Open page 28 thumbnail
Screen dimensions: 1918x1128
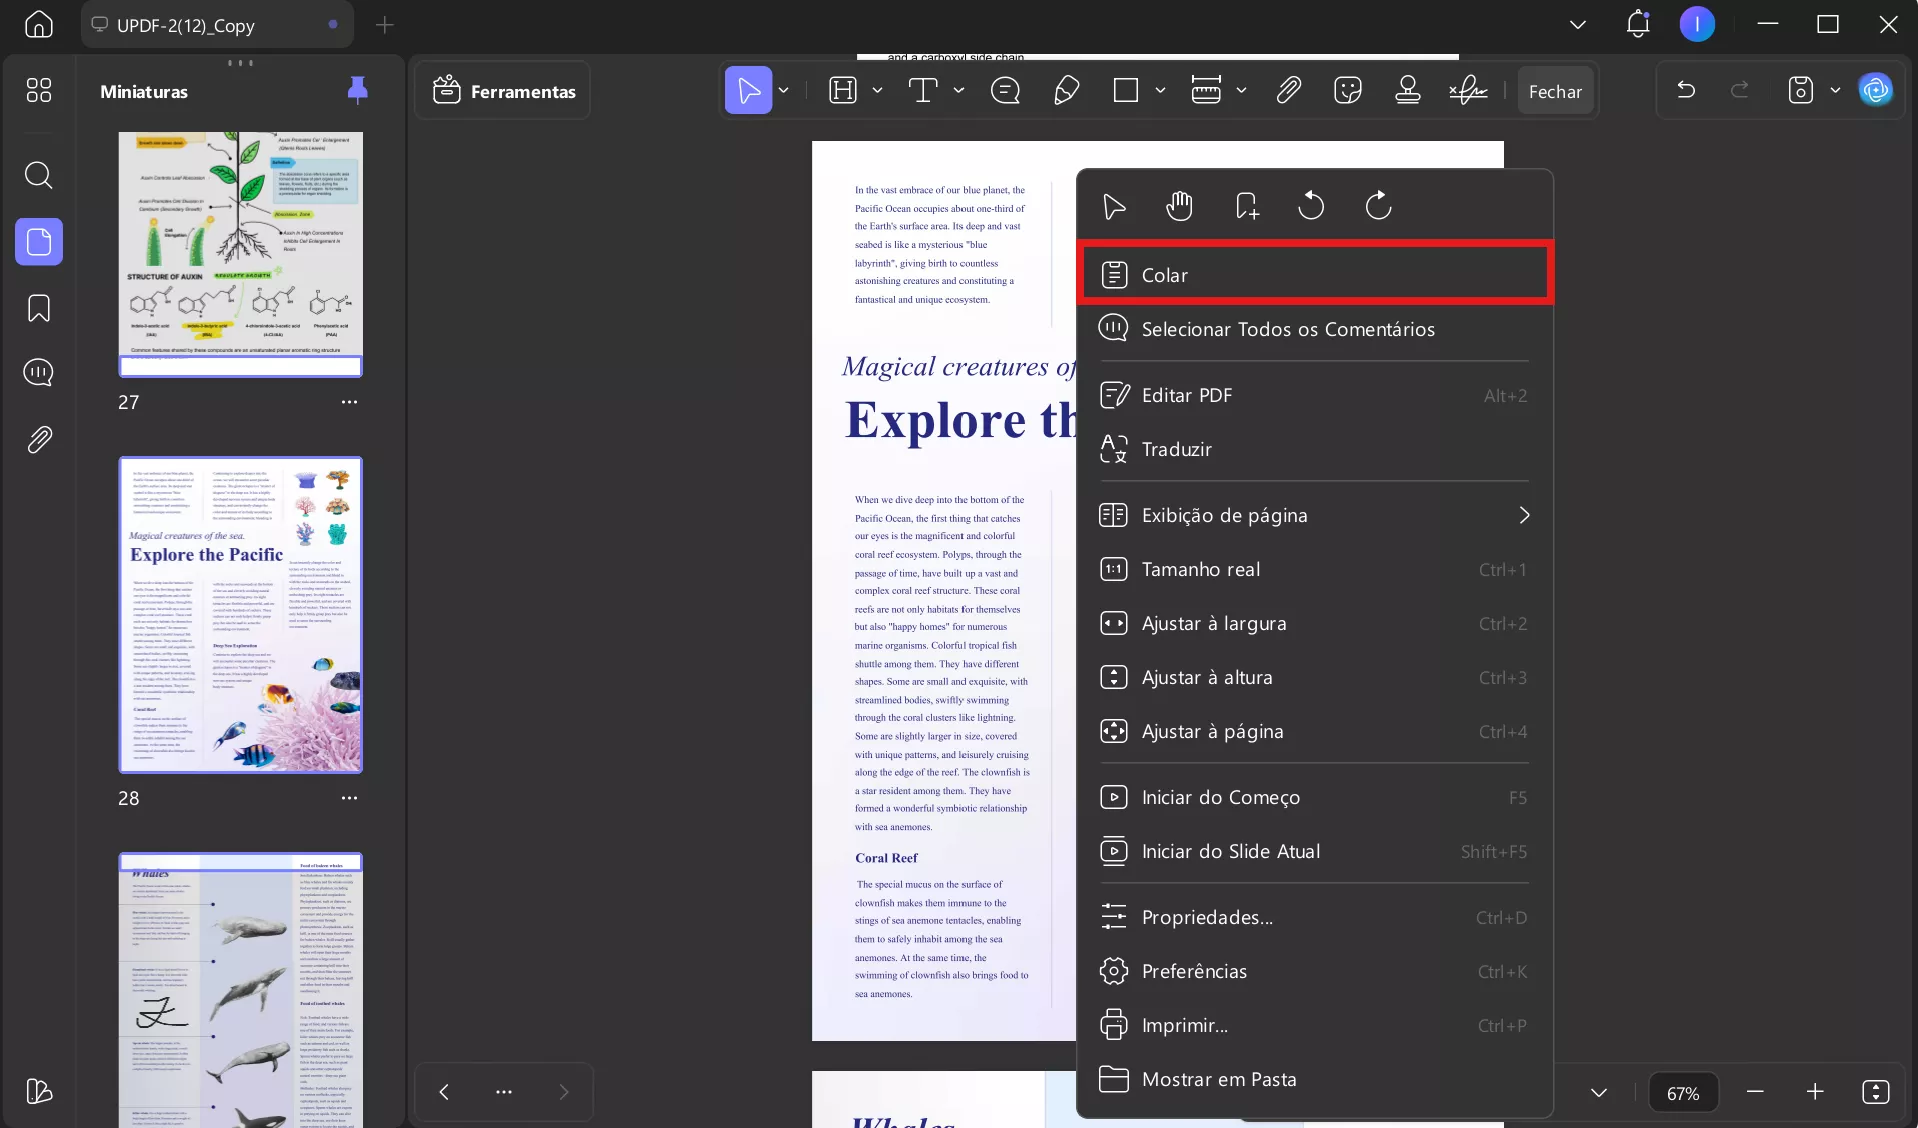coord(240,614)
